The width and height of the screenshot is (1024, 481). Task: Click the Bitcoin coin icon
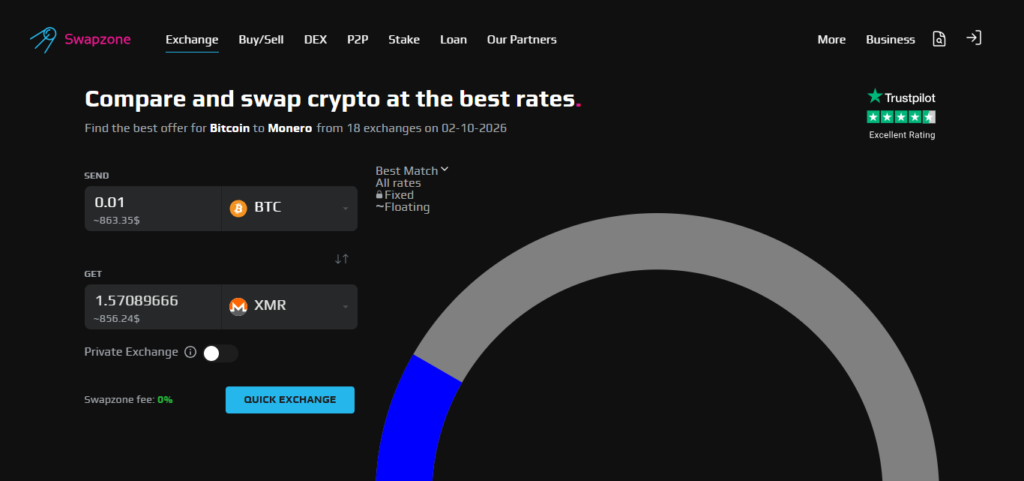[238, 208]
